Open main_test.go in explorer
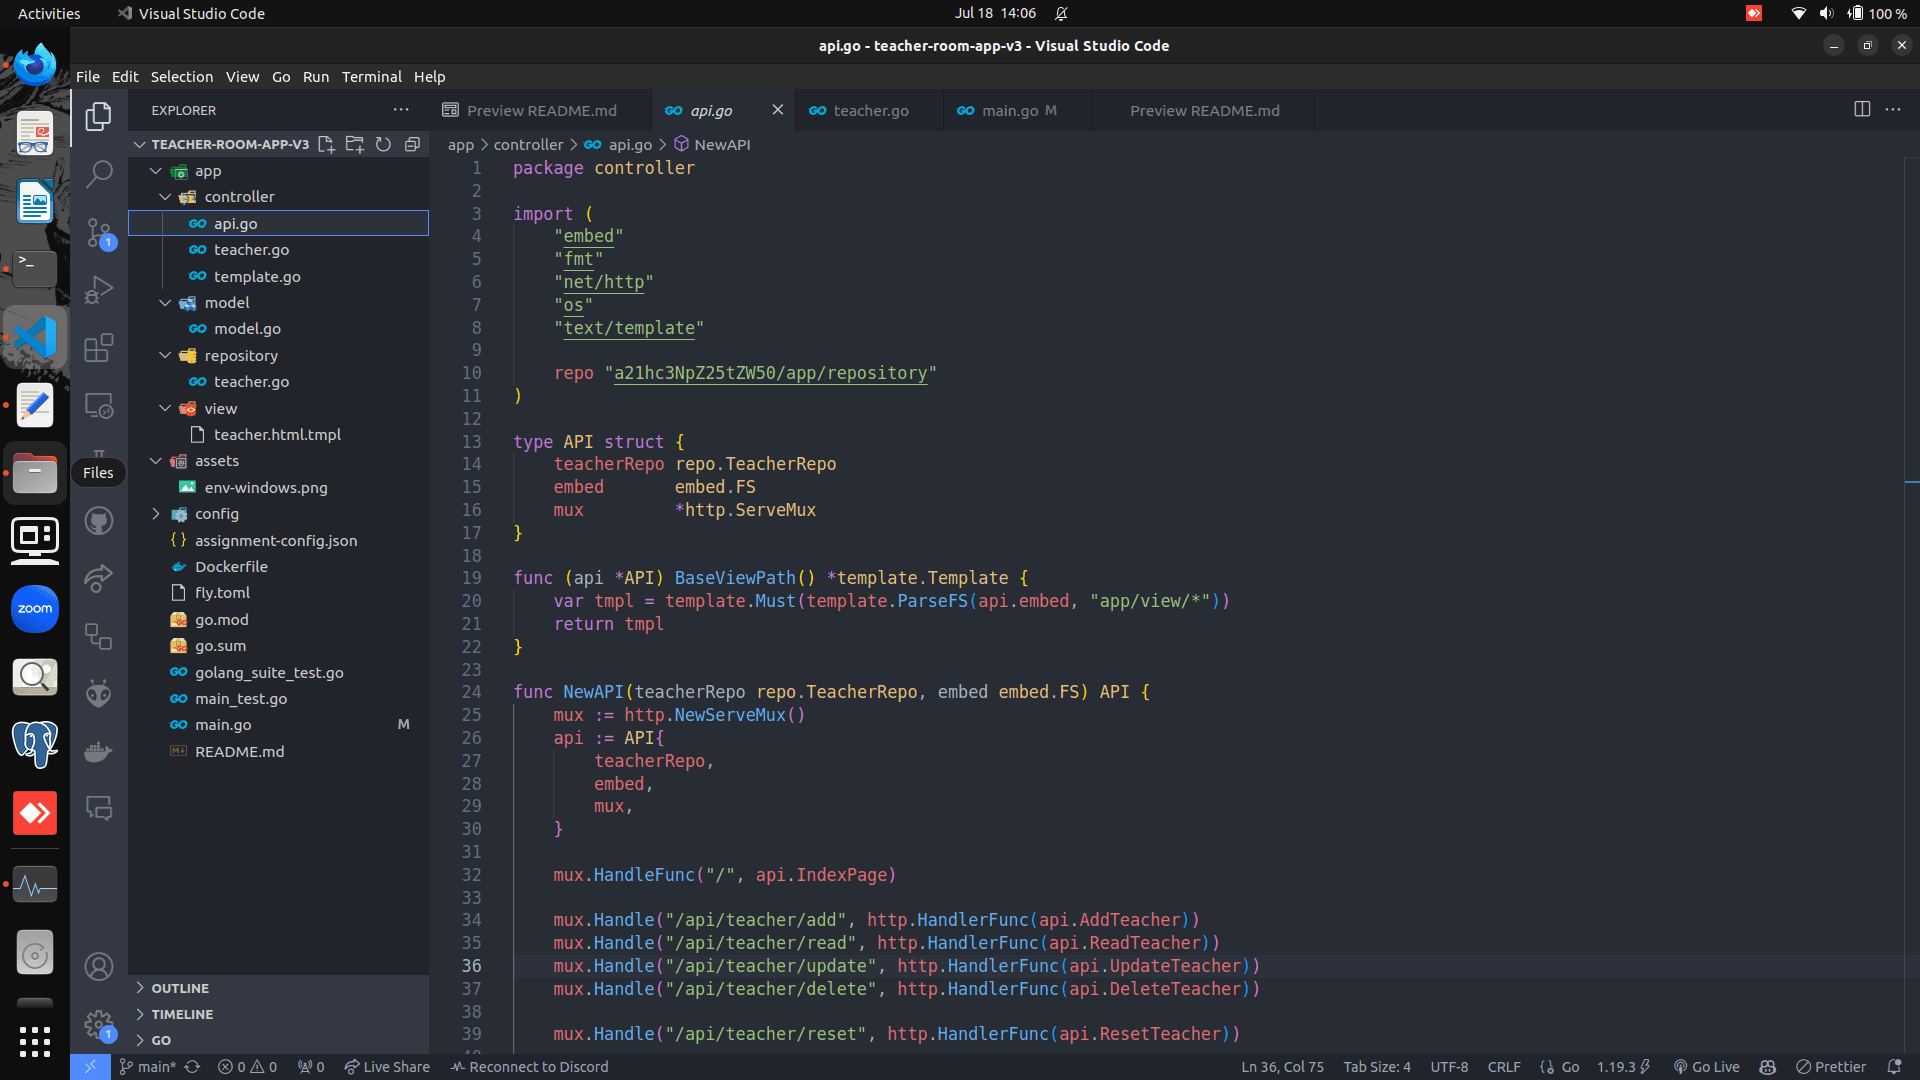The image size is (1920, 1080). point(241,699)
